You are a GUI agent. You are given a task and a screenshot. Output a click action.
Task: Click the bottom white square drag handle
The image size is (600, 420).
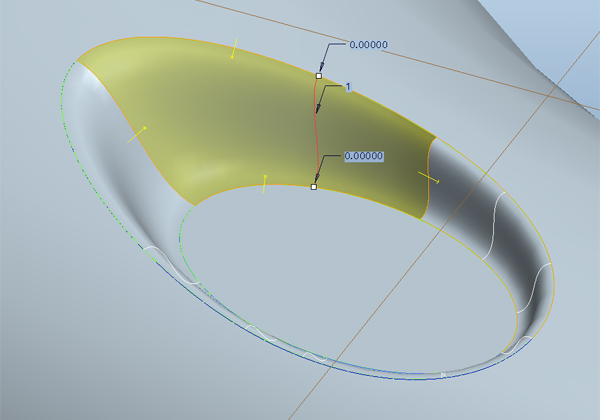pyautogui.click(x=314, y=187)
